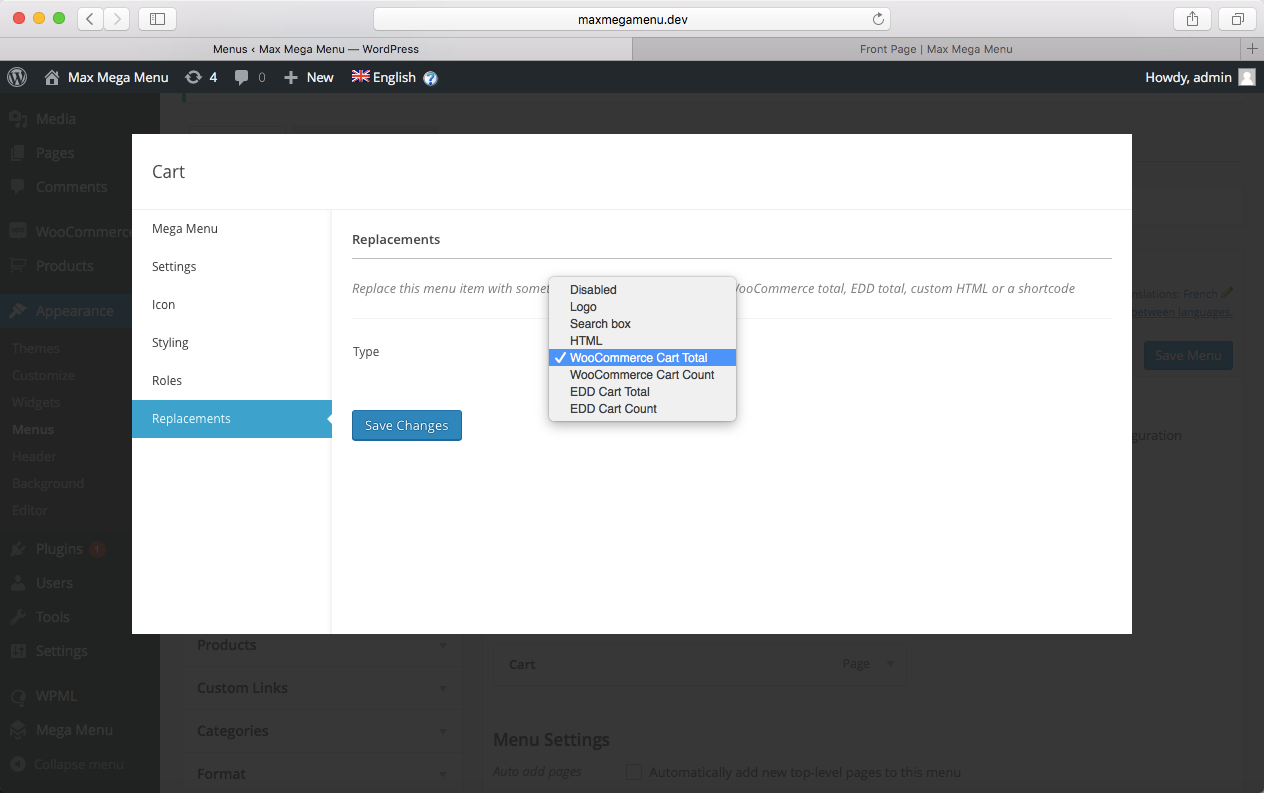Click the Safari share button
The height and width of the screenshot is (793, 1264).
click(1192, 19)
